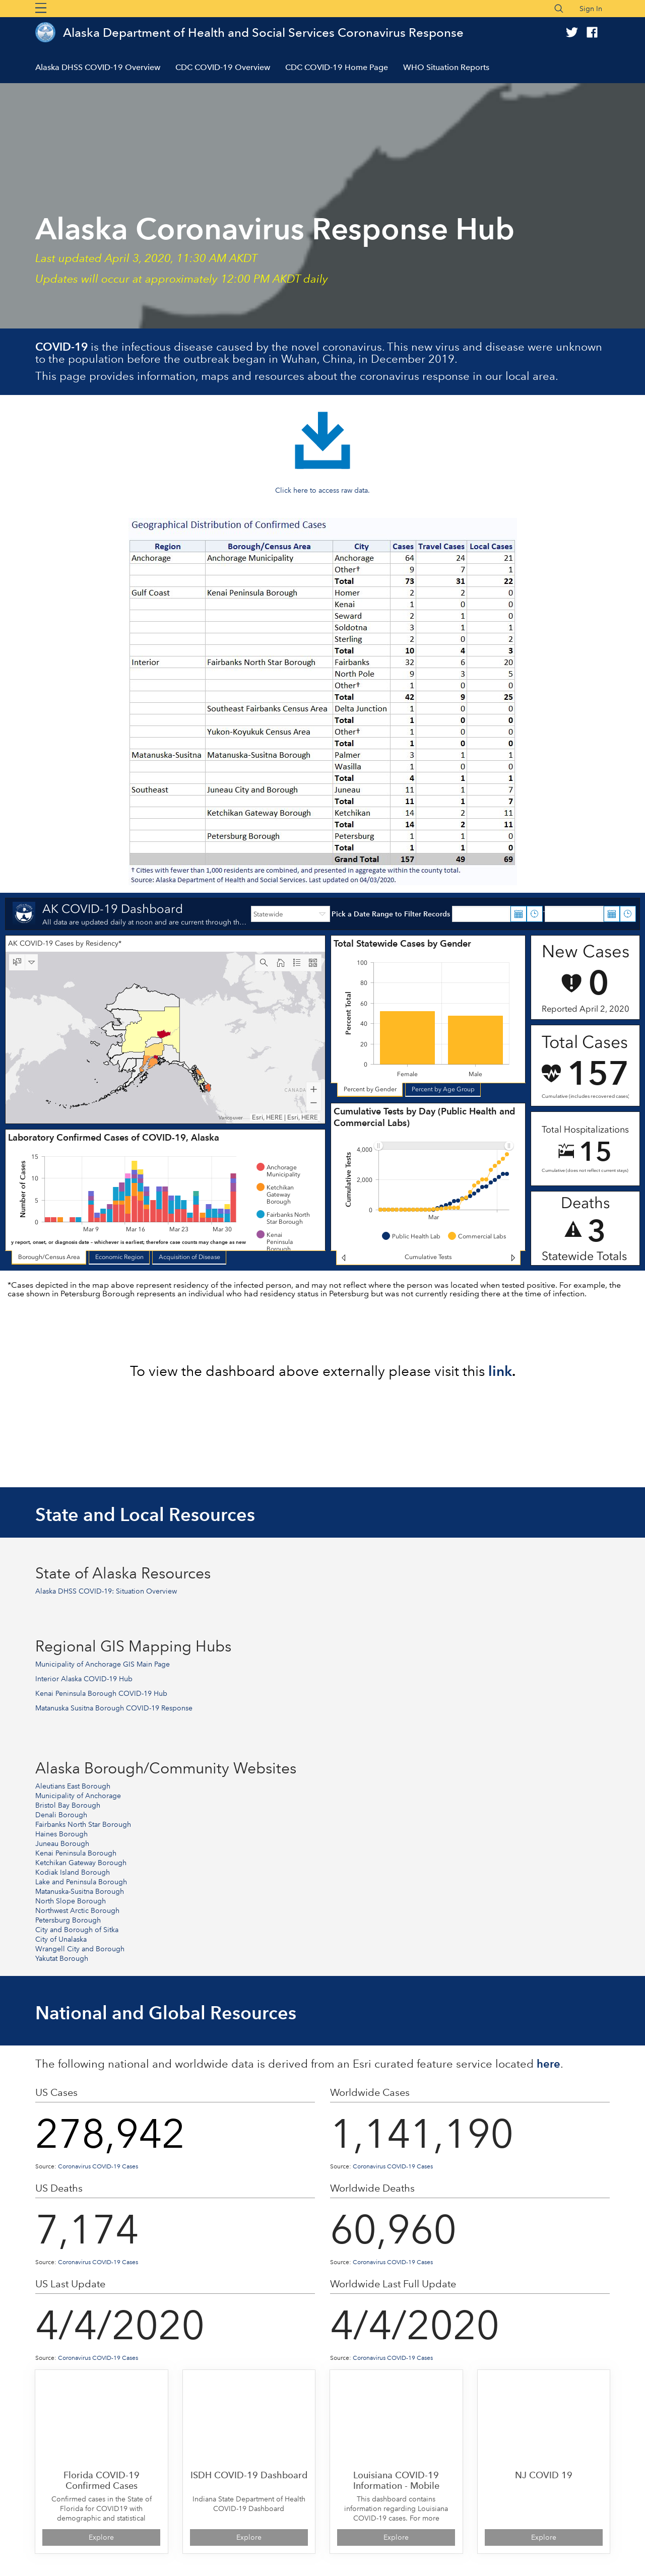Image resolution: width=645 pixels, height=2576 pixels.
Task: Open CDC COVID-19 Overview menu item
Action: 223,67
